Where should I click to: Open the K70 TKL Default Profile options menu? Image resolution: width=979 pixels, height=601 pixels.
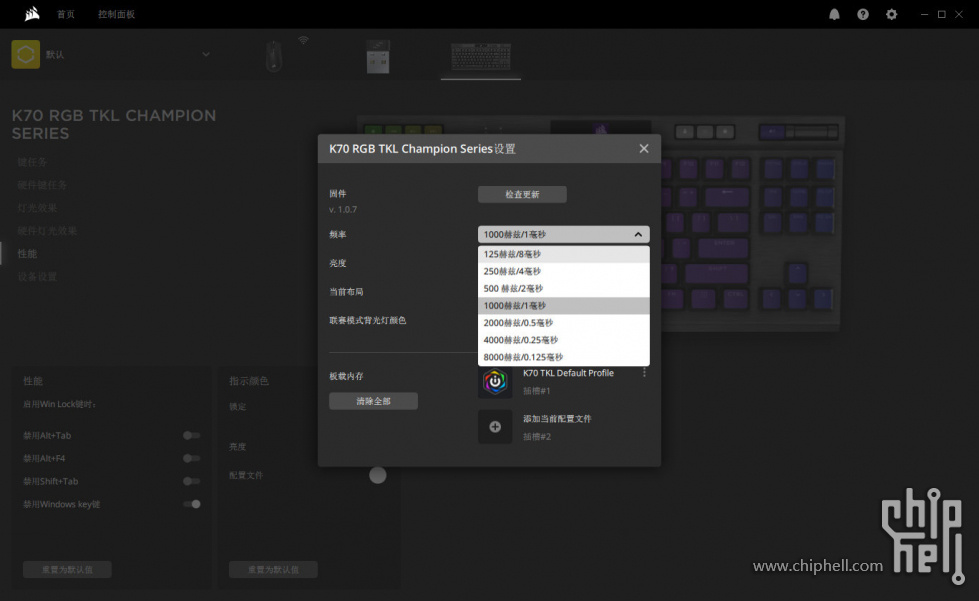click(x=644, y=373)
